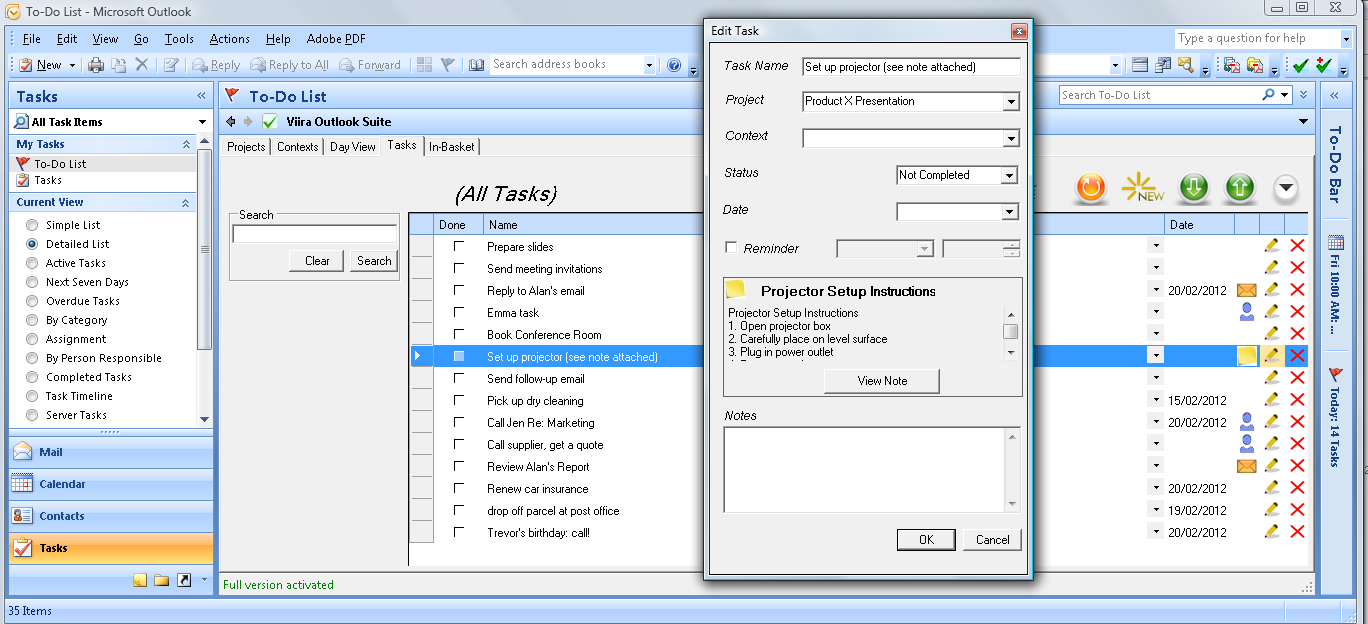Open the Status dropdown showing Not Completed
Image resolution: width=1368 pixels, height=624 pixels.
1009,175
